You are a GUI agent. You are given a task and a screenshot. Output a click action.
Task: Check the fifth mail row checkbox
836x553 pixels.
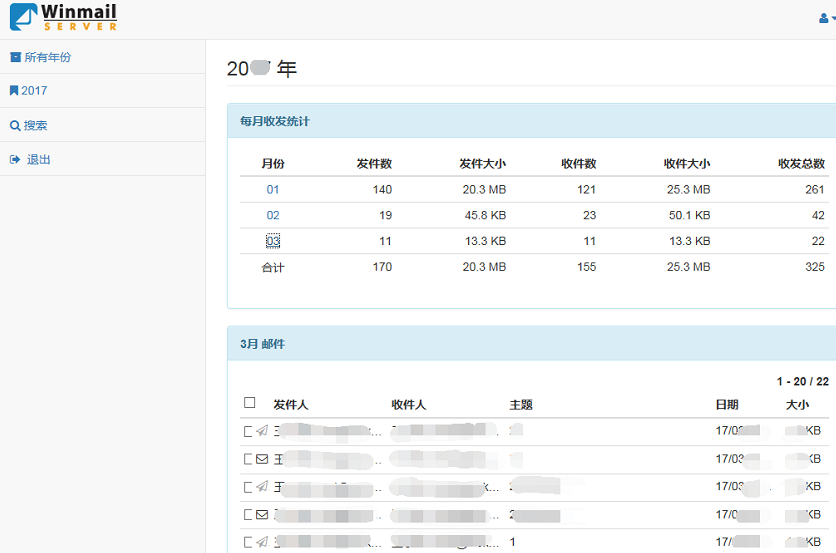(x=248, y=542)
